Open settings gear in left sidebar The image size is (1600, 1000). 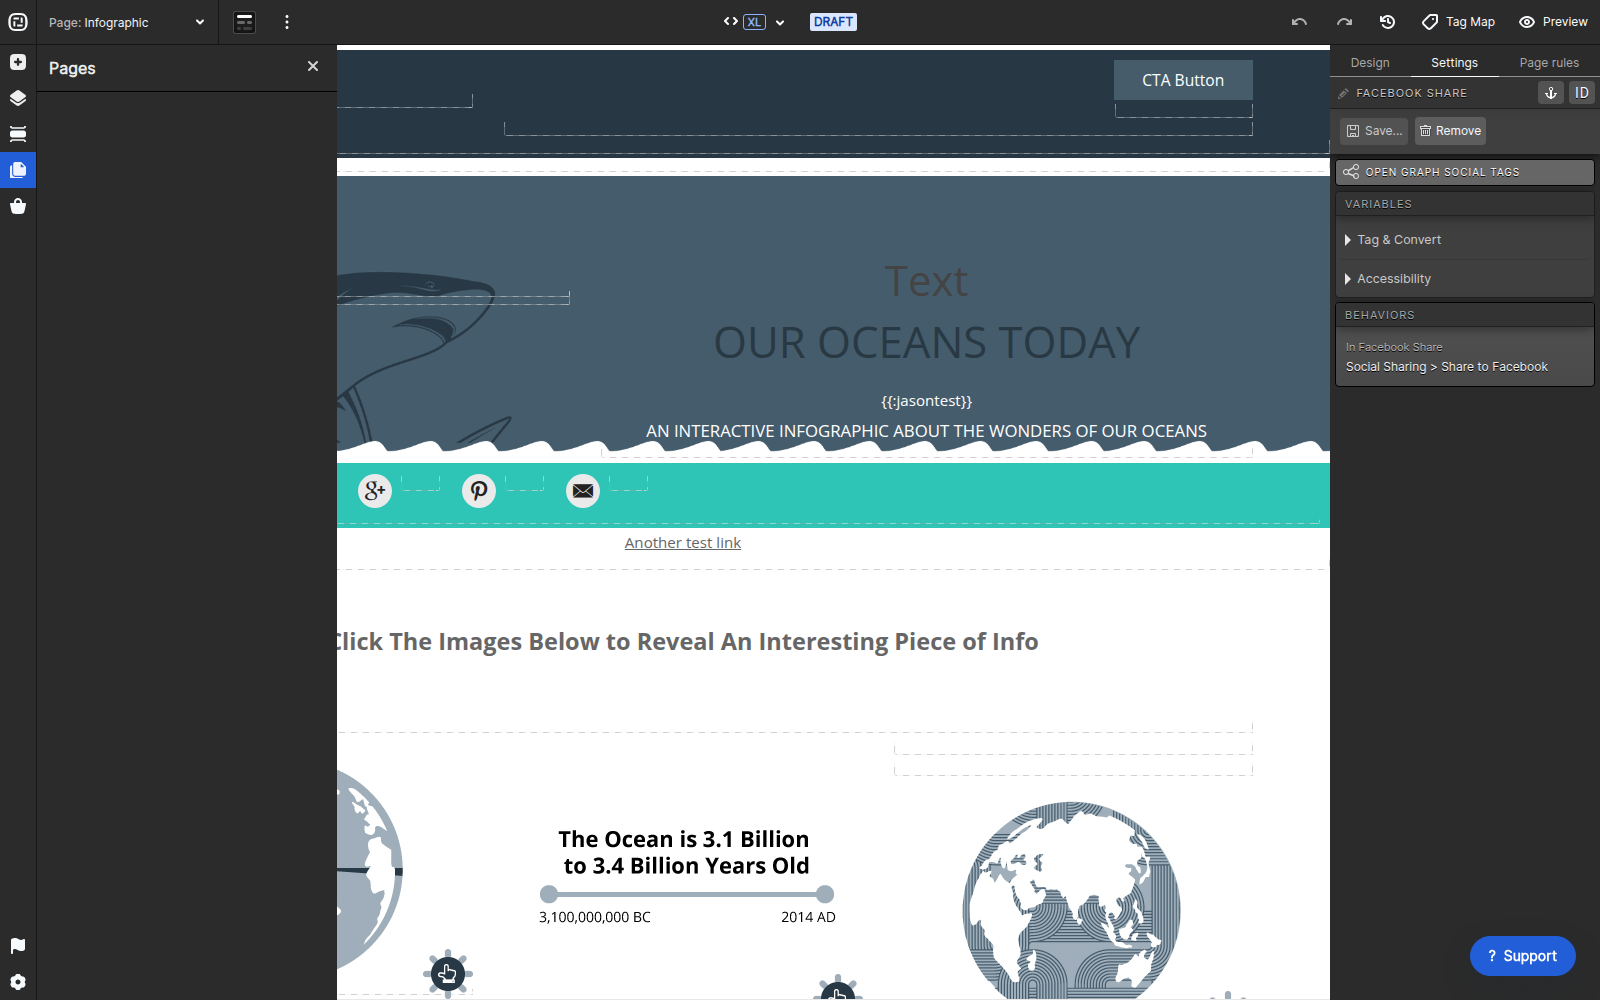[x=18, y=982]
